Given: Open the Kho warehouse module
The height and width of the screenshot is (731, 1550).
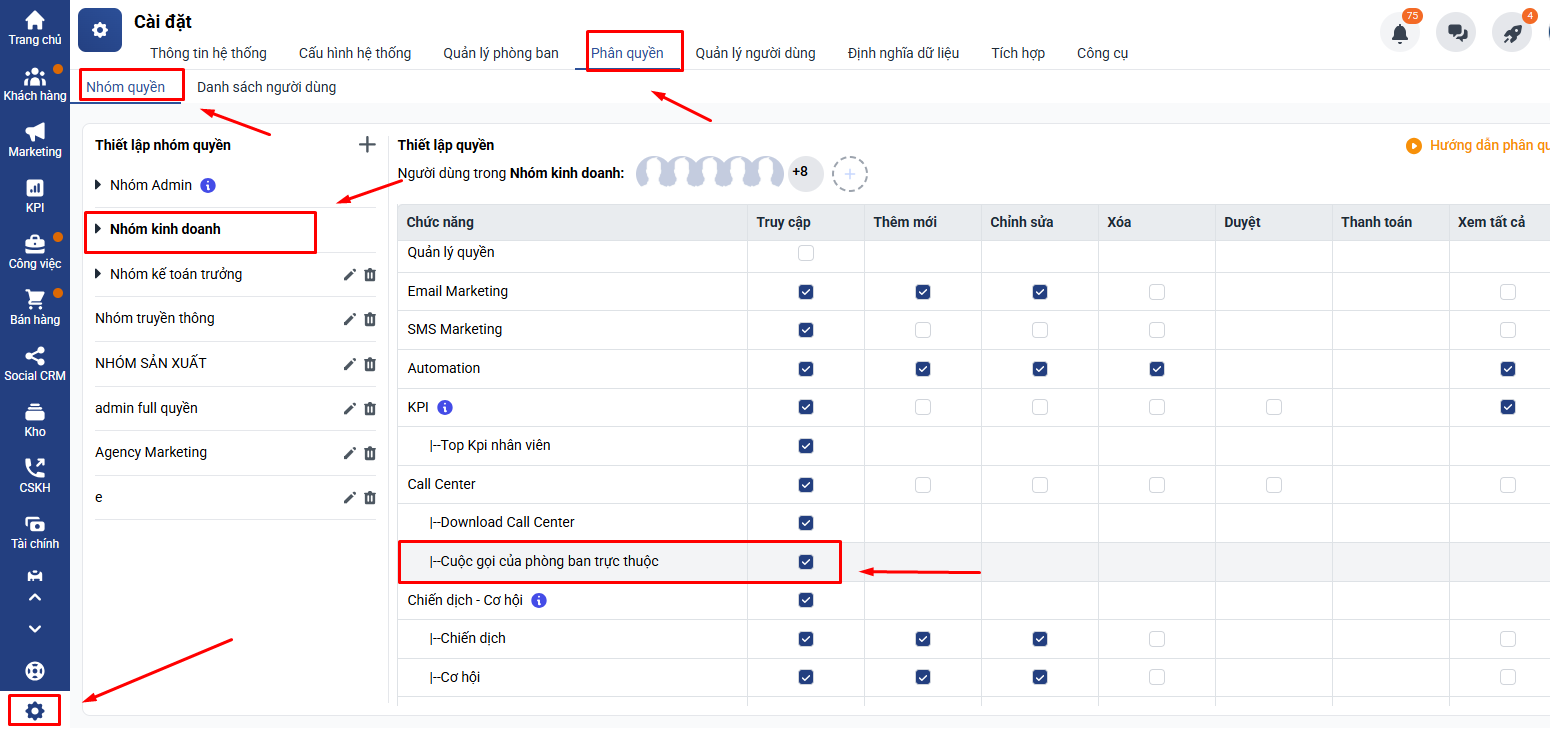Looking at the screenshot, I should coord(35,420).
